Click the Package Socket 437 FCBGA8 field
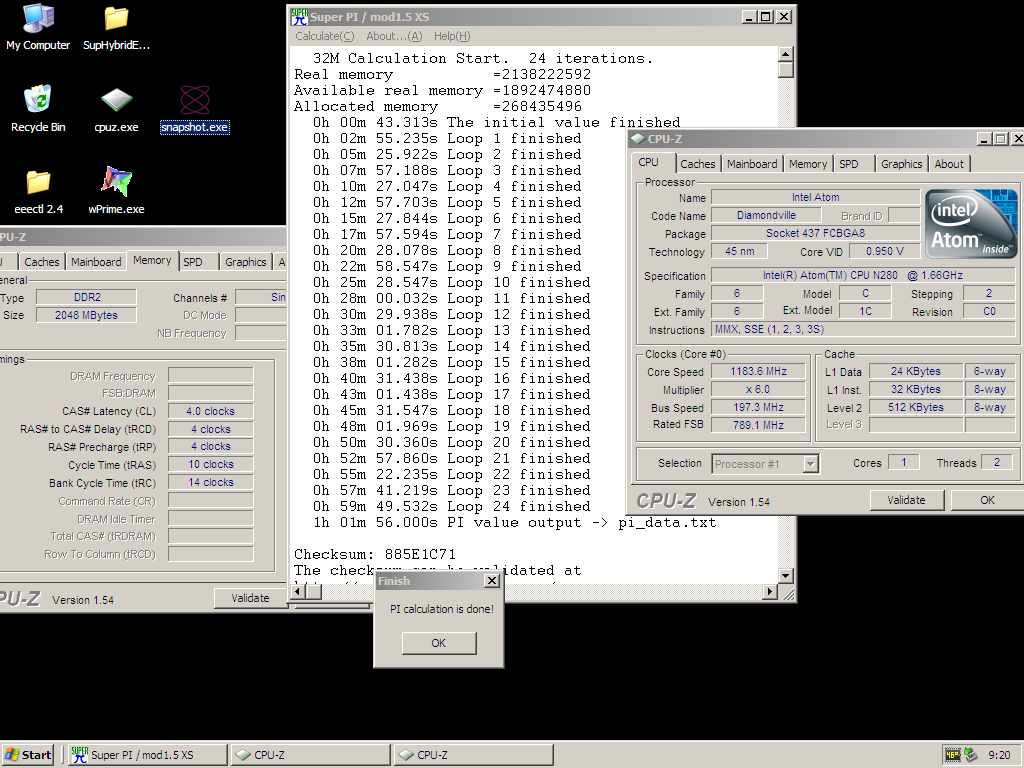Image resolution: width=1024 pixels, height=768 pixels. [x=815, y=233]
